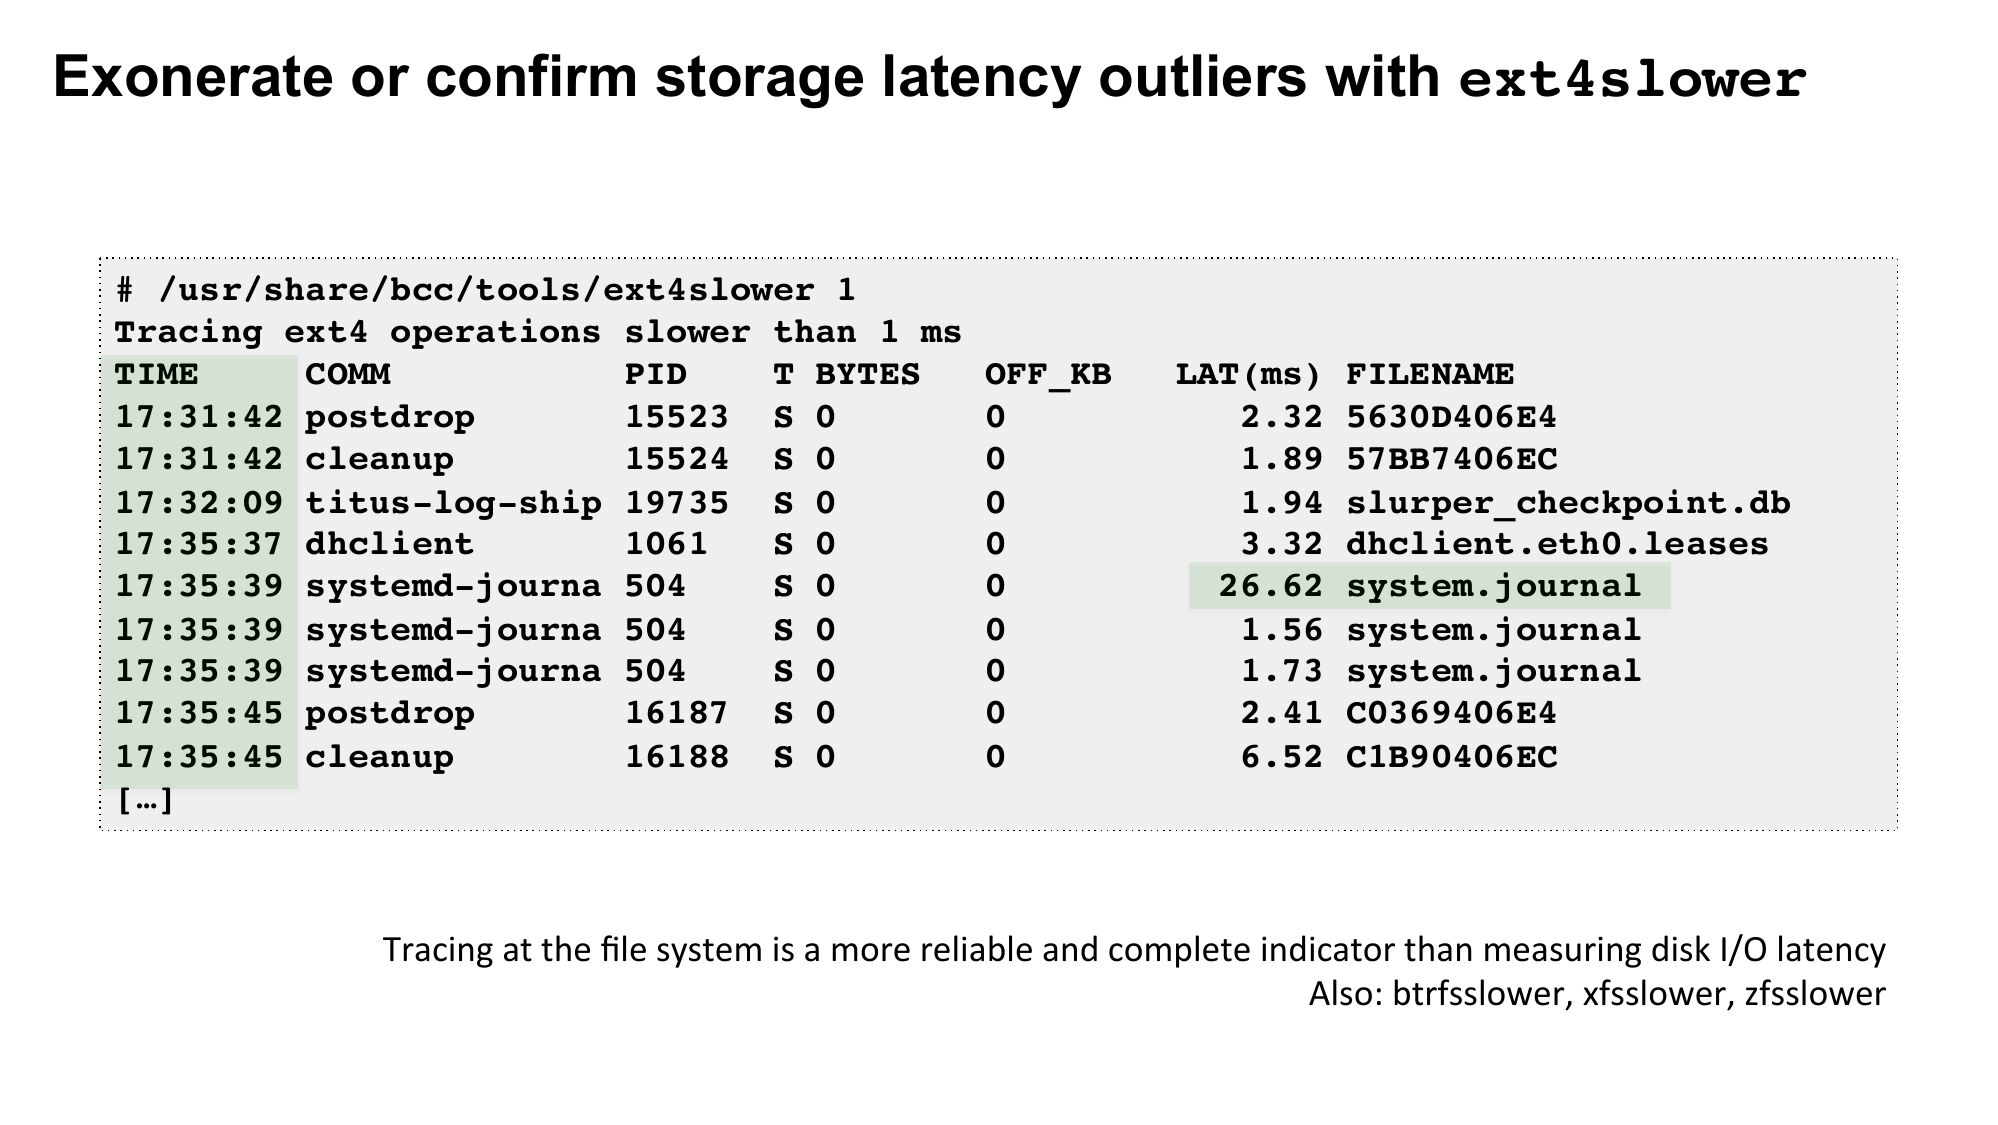Click the slurper_checkpoint.db filename
The height and width of the screenshot is (1125, 1998).
point(1568,502)
